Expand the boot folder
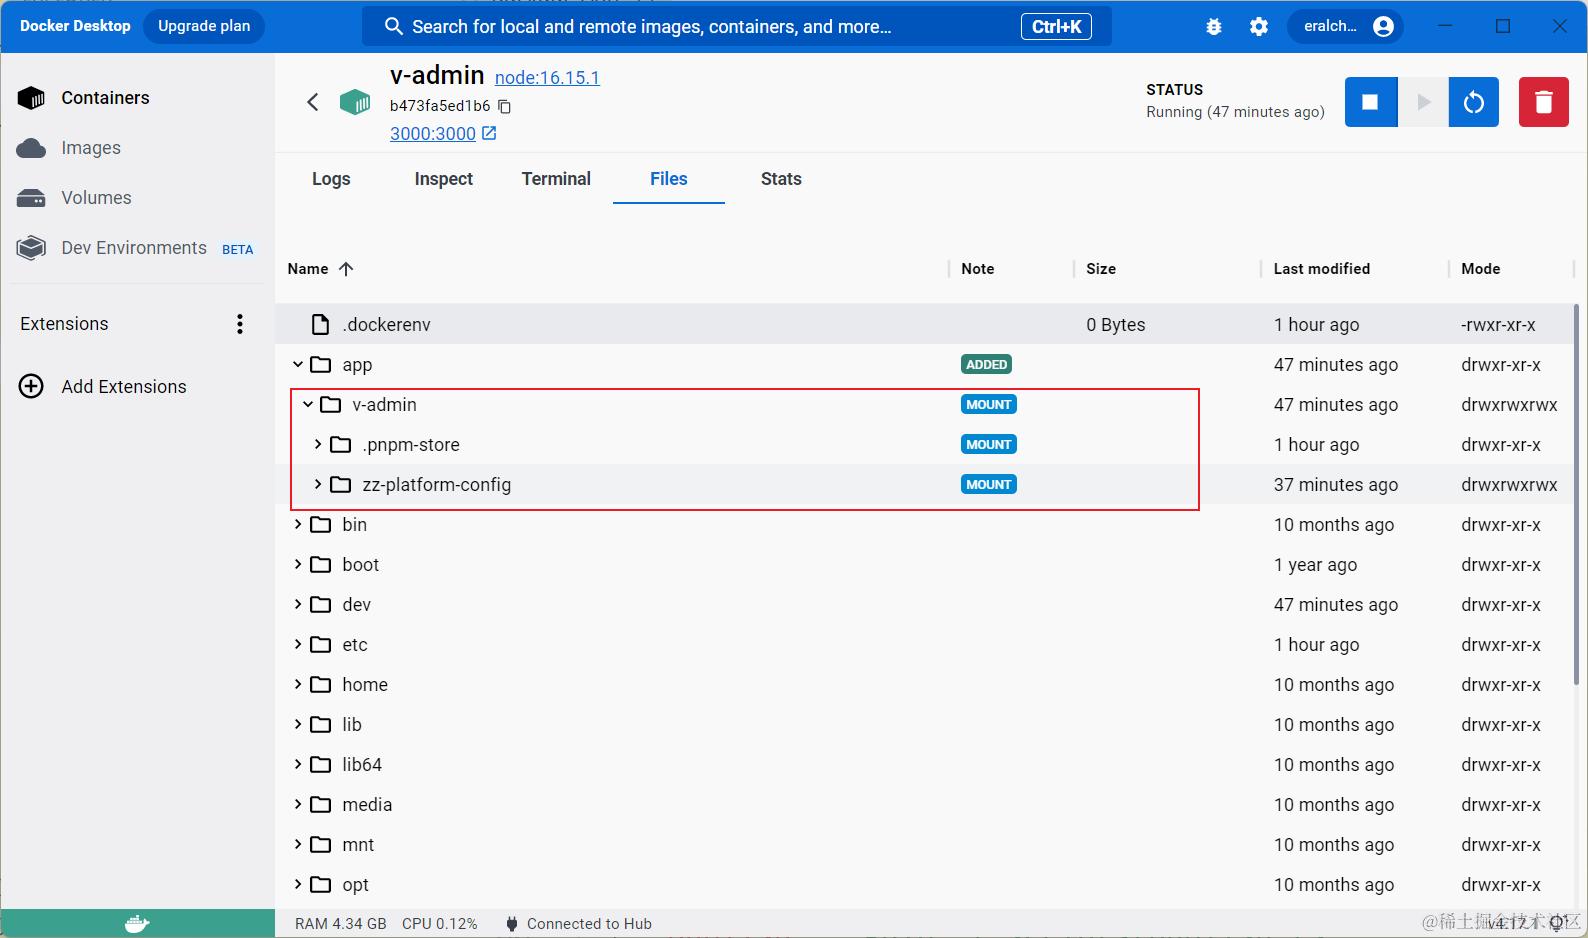The width and height of the screenshot is (1588, 938). pos(298,565)
